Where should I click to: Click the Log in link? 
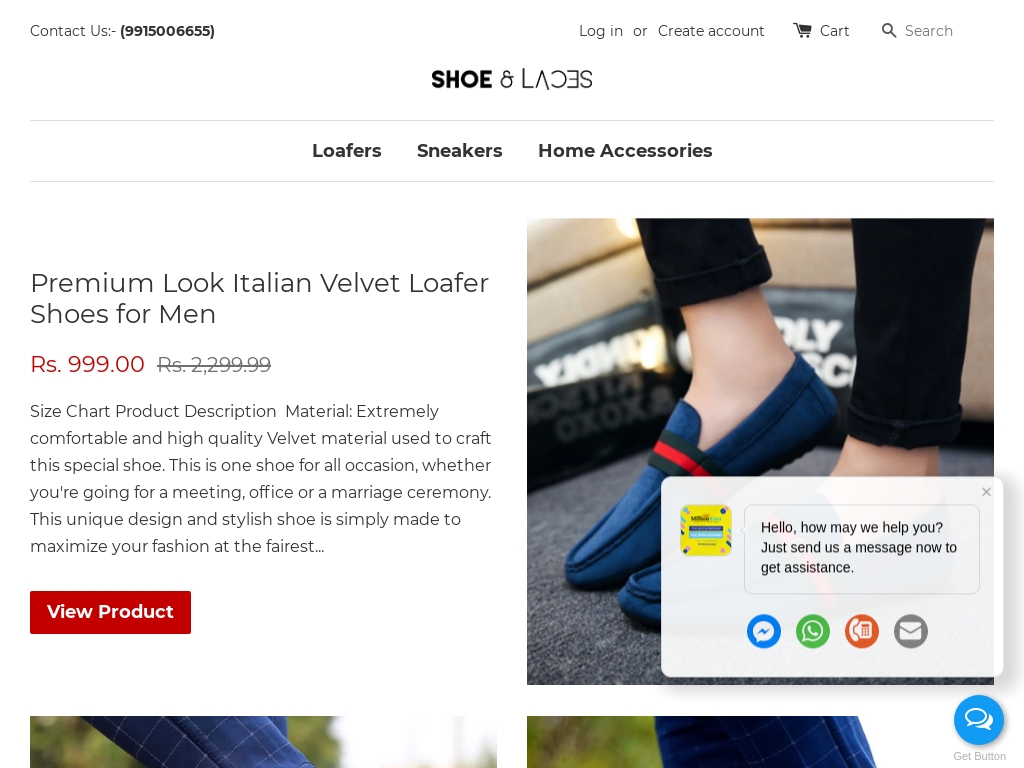tap(601, 31)
